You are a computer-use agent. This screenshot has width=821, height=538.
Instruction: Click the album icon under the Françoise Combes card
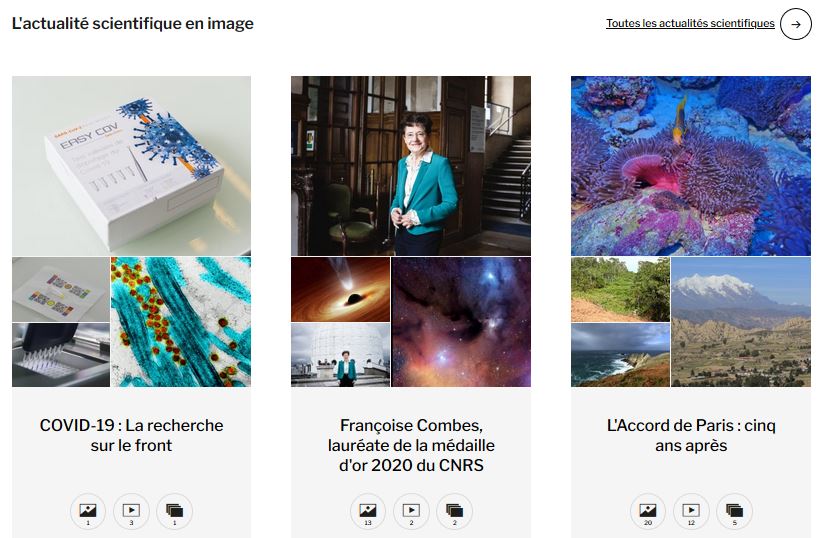pyautogui.click(x=454, y=511)
